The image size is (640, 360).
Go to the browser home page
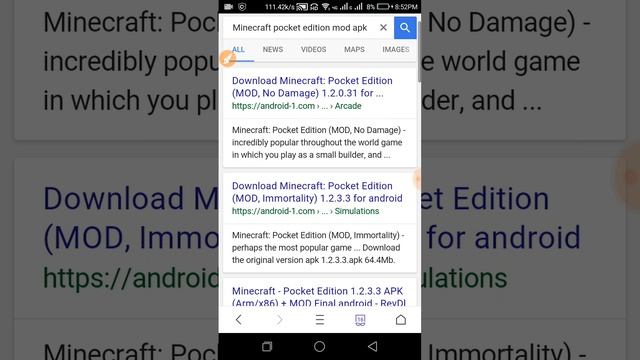tap(401, 320)
